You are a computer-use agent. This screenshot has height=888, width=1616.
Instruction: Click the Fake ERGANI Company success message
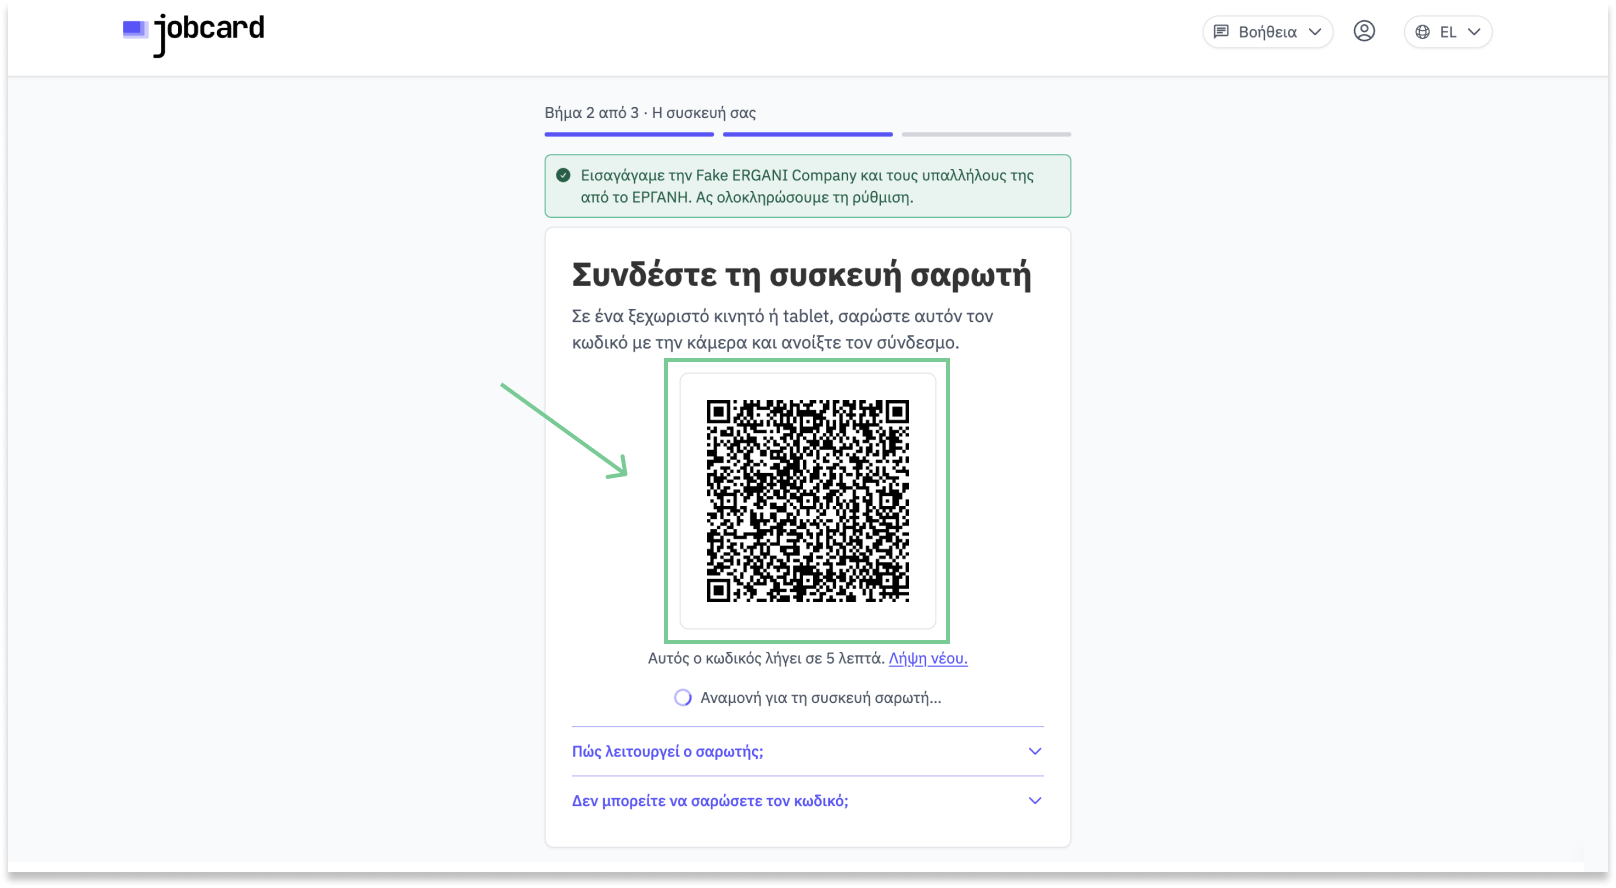coord(808,186)
